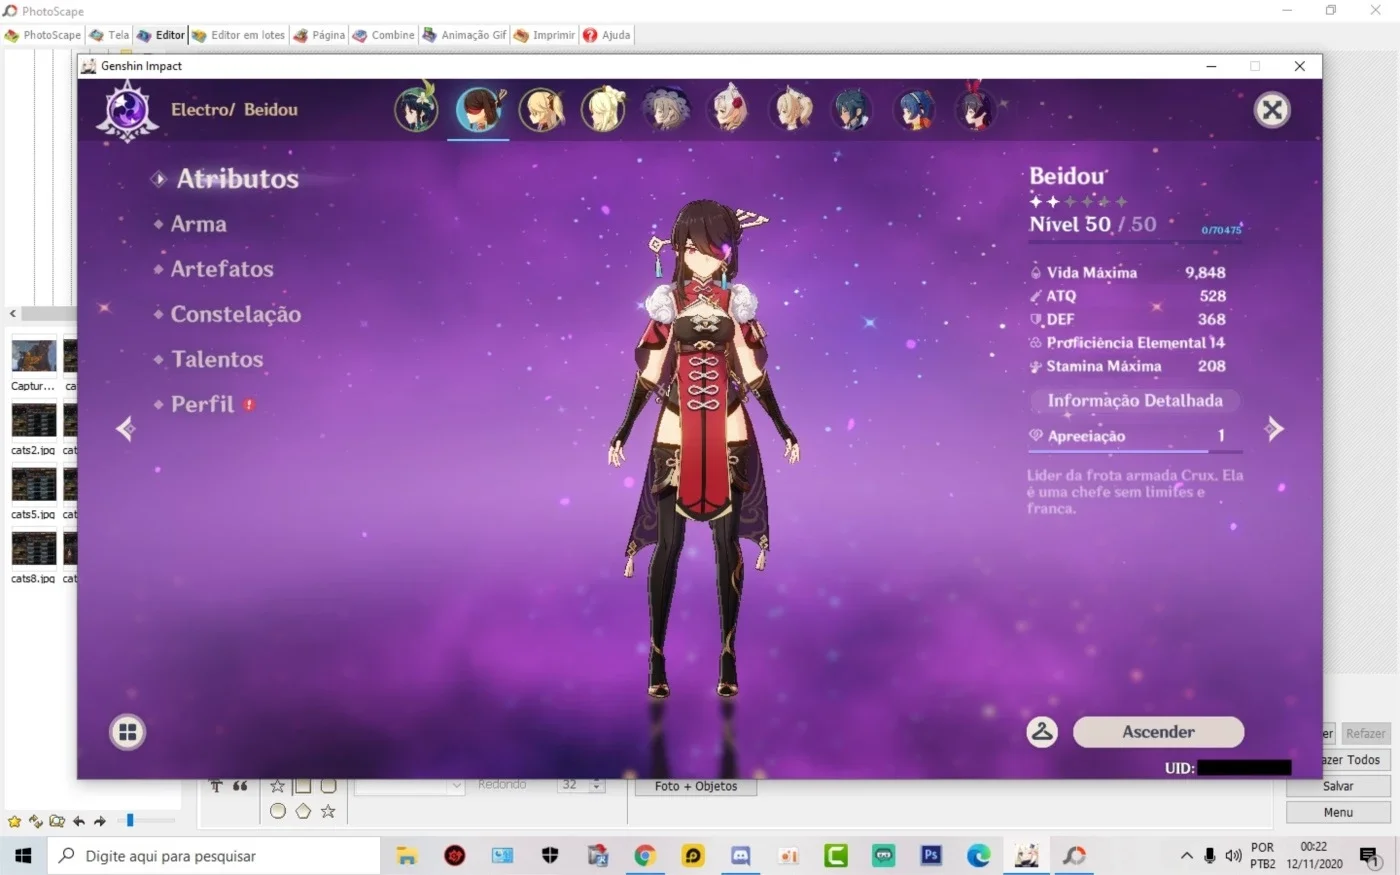This screenshot has height=875, width=1400.
Task: Click the Vida Máxima 9,848 stat
Action: [x=1128, y=272]
